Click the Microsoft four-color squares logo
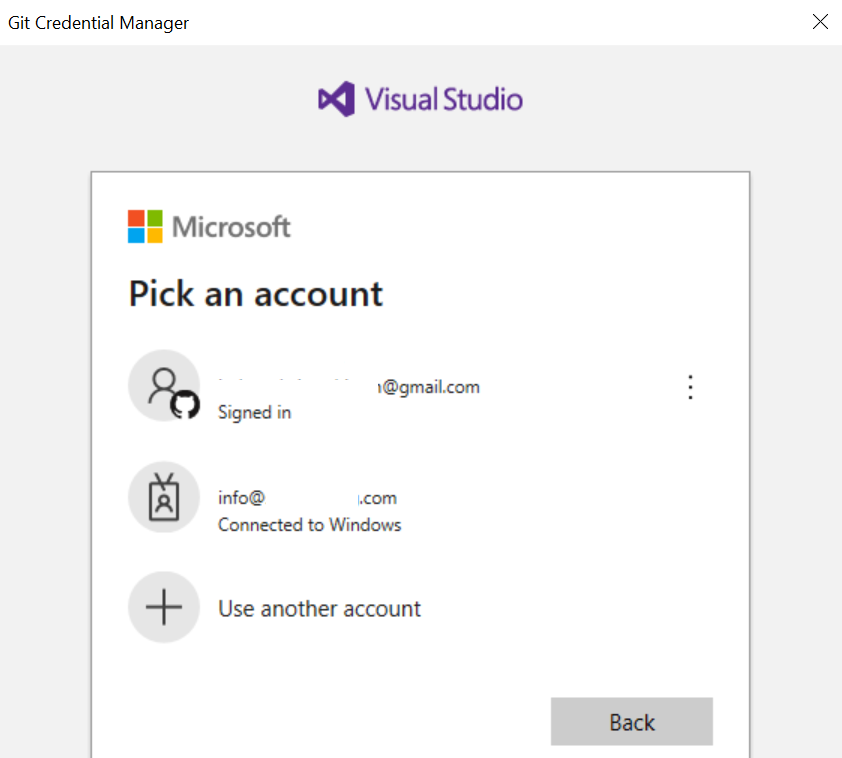Viewport: 842px width, 758px height. [145, 227]
